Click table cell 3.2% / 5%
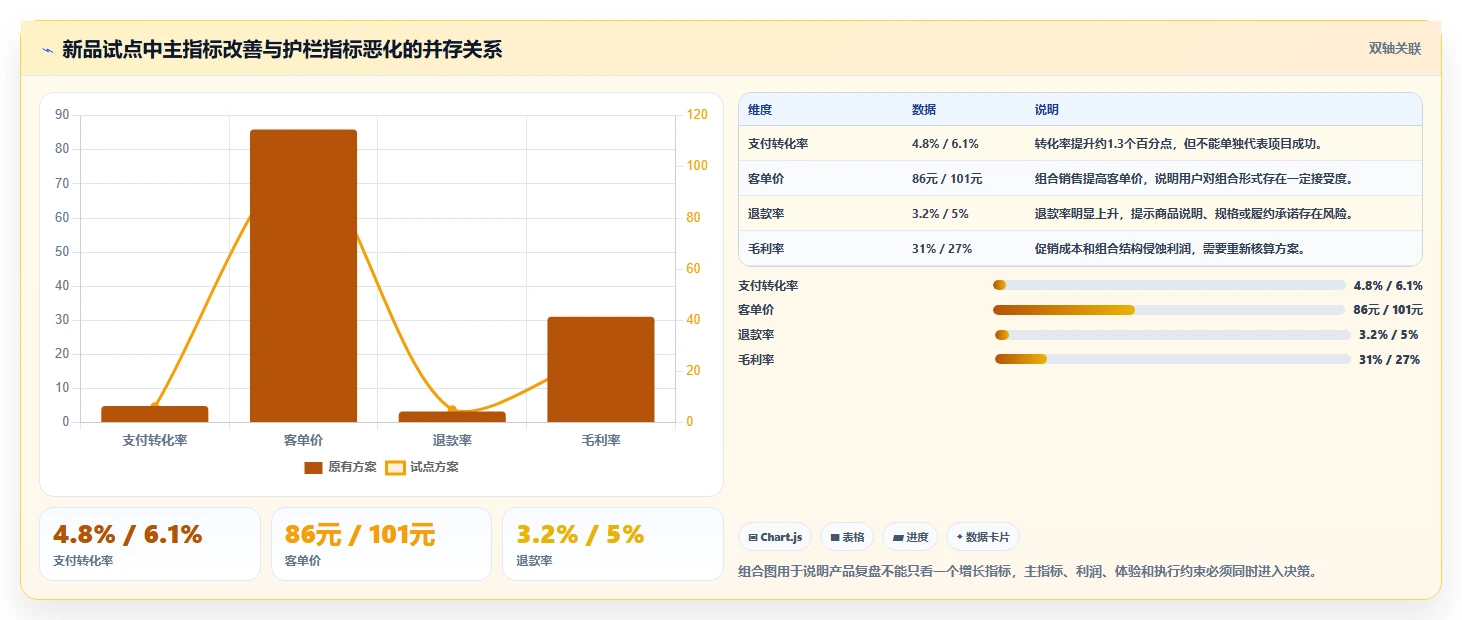1462x620 pixels. 940,214
